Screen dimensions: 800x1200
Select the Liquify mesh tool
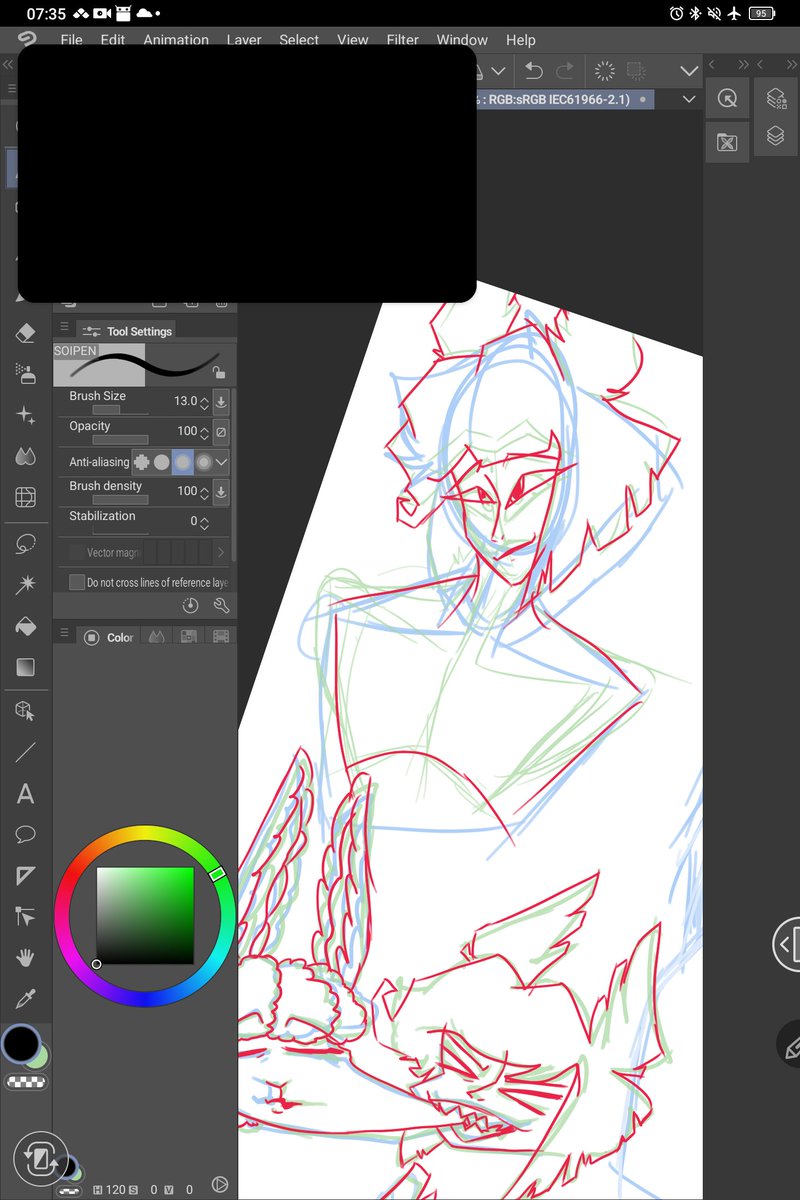coord(26,496)
